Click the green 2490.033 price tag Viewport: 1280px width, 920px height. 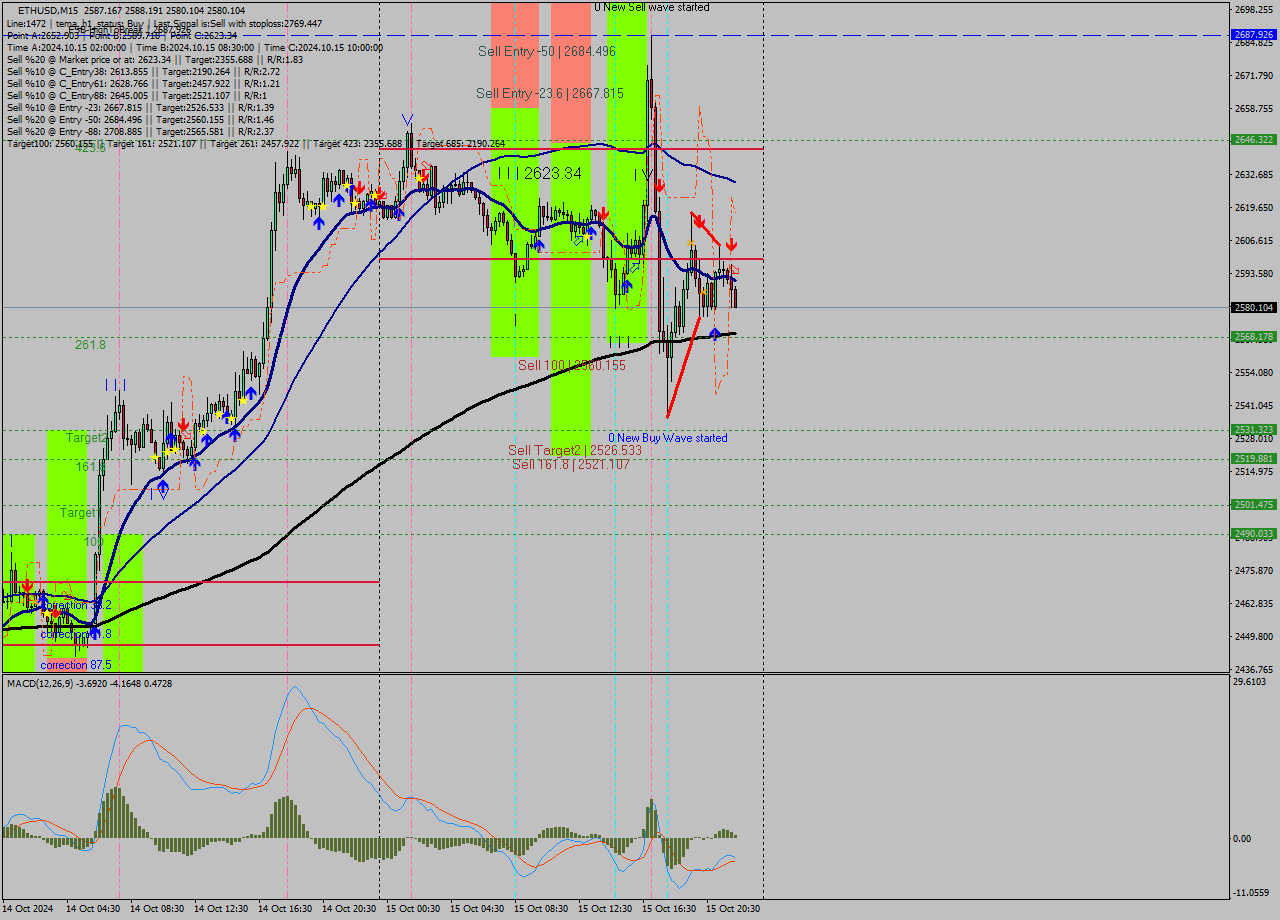pyautogui.click(x=1253, y=533)
